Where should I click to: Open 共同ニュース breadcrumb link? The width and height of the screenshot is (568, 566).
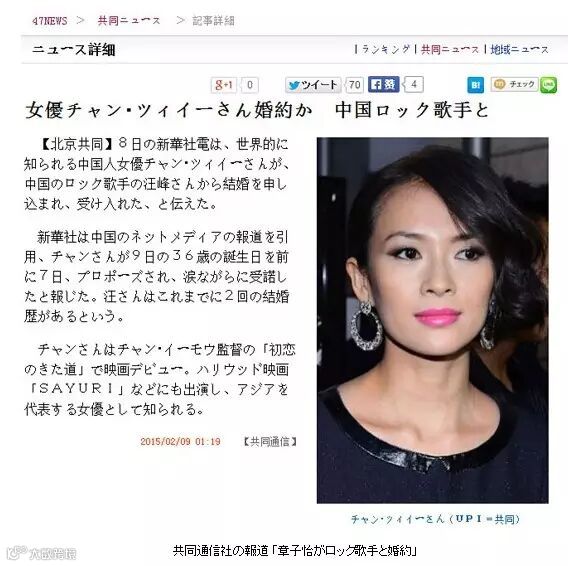[129, 21]
